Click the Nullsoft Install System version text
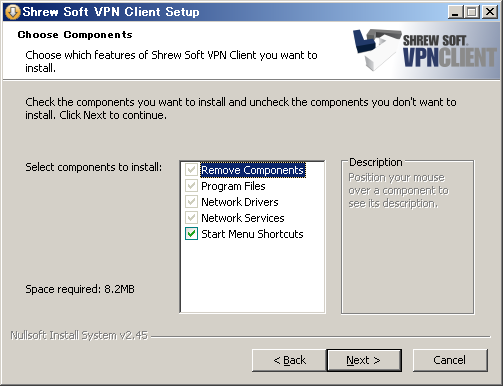 coord(79,335)
